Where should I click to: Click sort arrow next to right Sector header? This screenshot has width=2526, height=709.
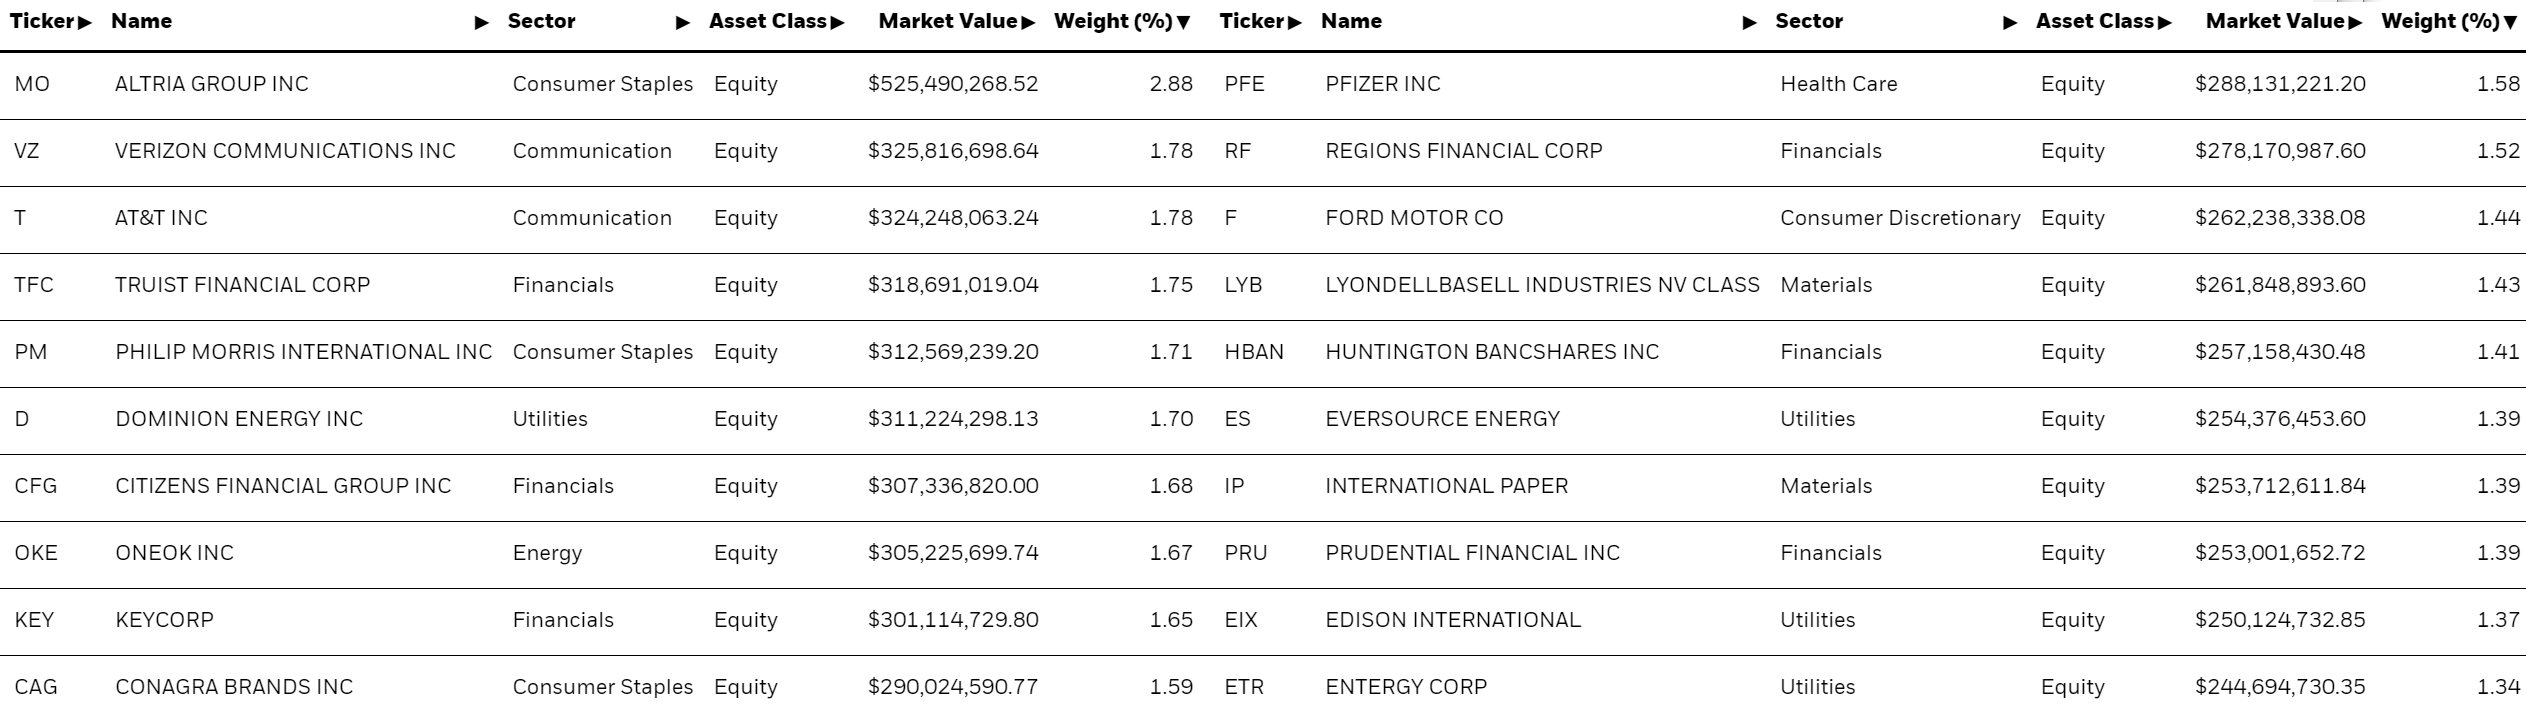pyautogui.click(x=2010, y=22)
